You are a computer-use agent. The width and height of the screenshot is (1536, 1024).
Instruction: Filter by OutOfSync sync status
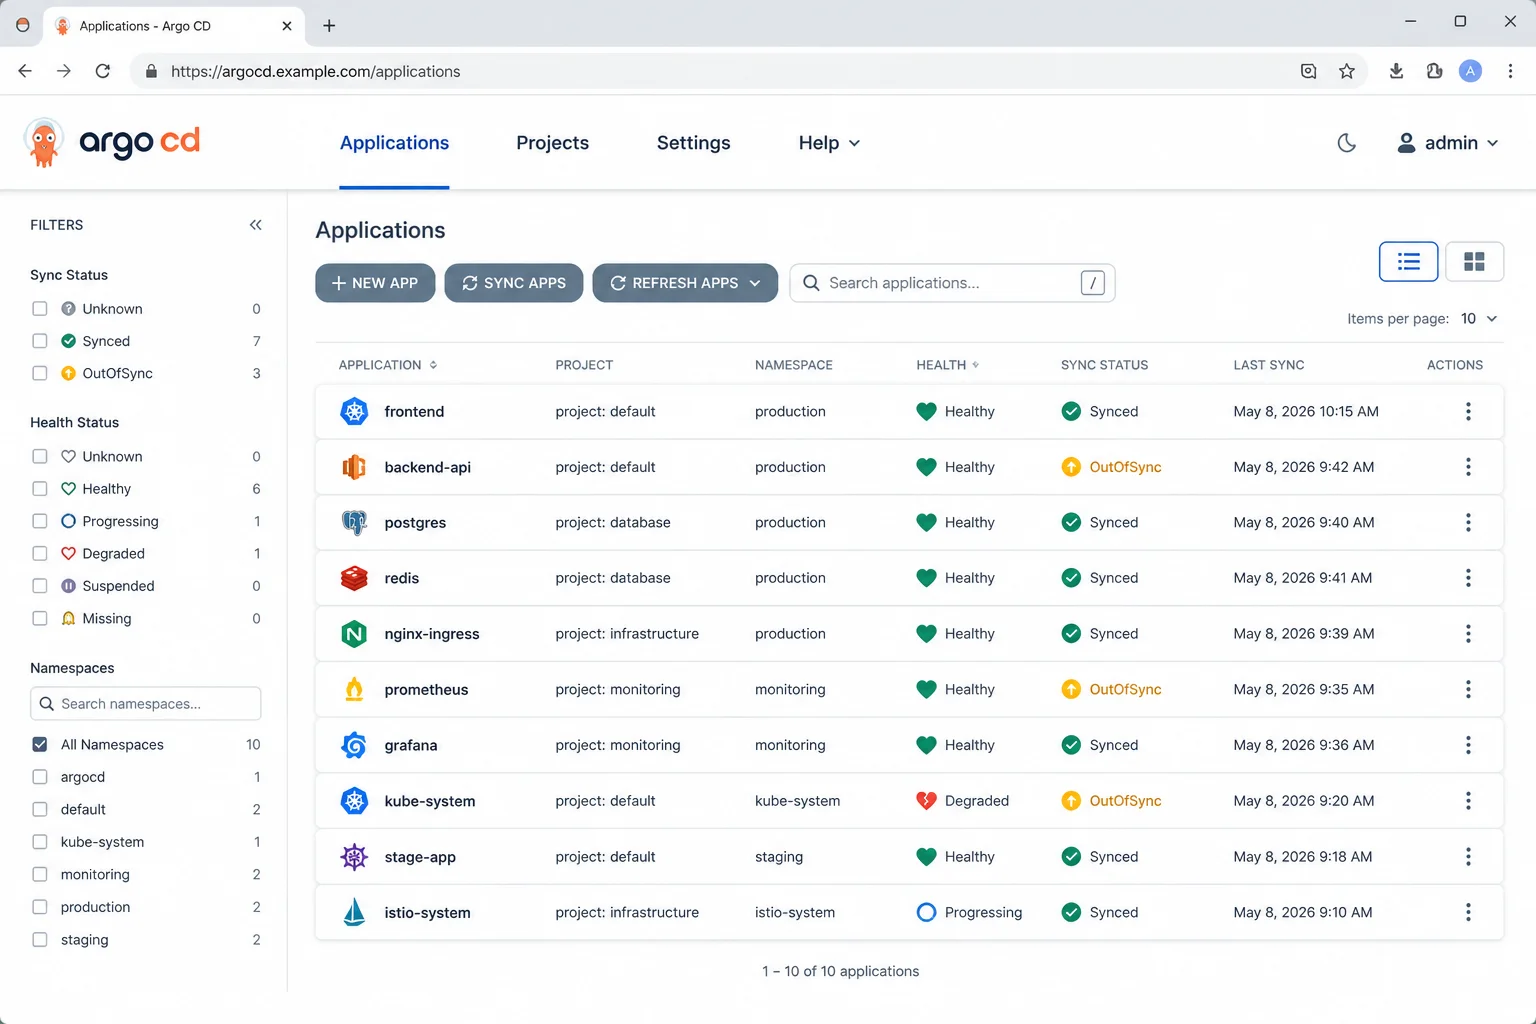(40, 373)
